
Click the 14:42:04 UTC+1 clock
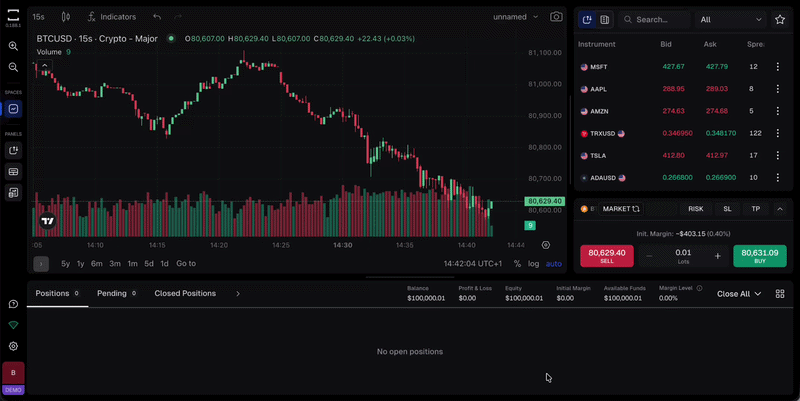pos(472,264)
